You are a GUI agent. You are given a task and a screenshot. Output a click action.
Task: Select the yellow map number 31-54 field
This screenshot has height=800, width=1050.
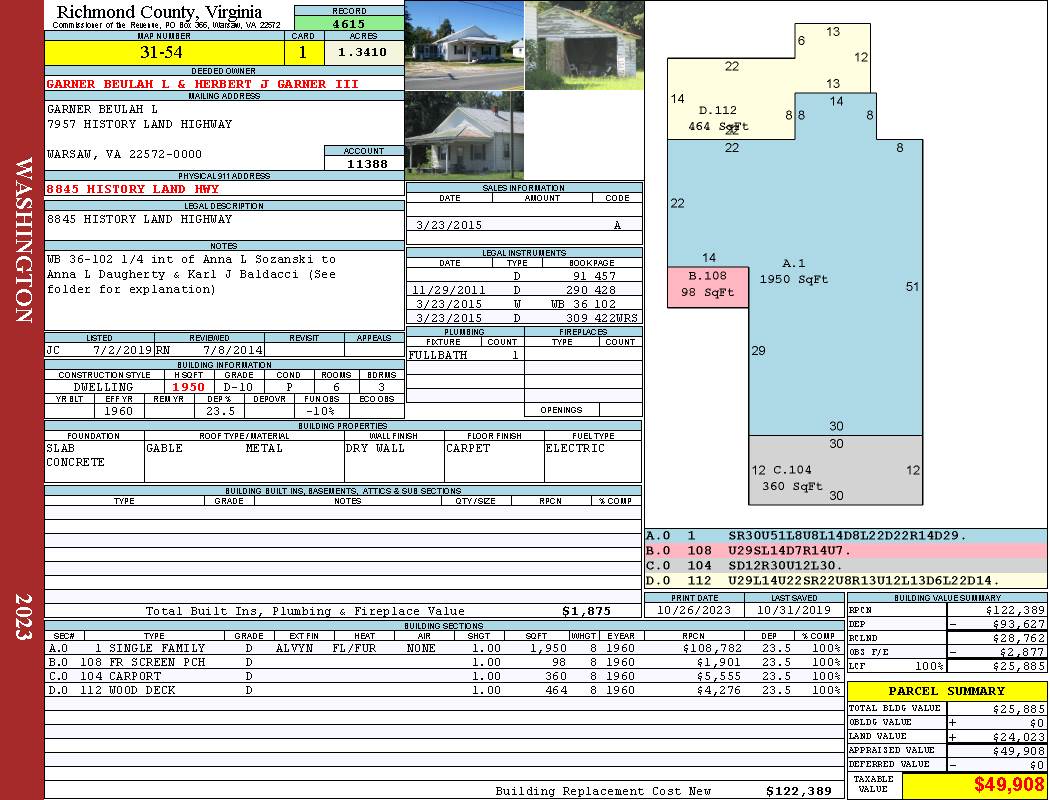[164, 52]
